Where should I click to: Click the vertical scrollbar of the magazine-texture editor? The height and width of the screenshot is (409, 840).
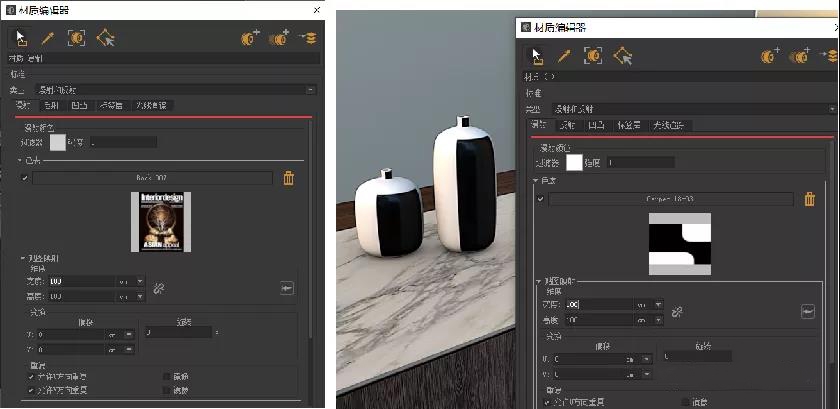(309, 228)
